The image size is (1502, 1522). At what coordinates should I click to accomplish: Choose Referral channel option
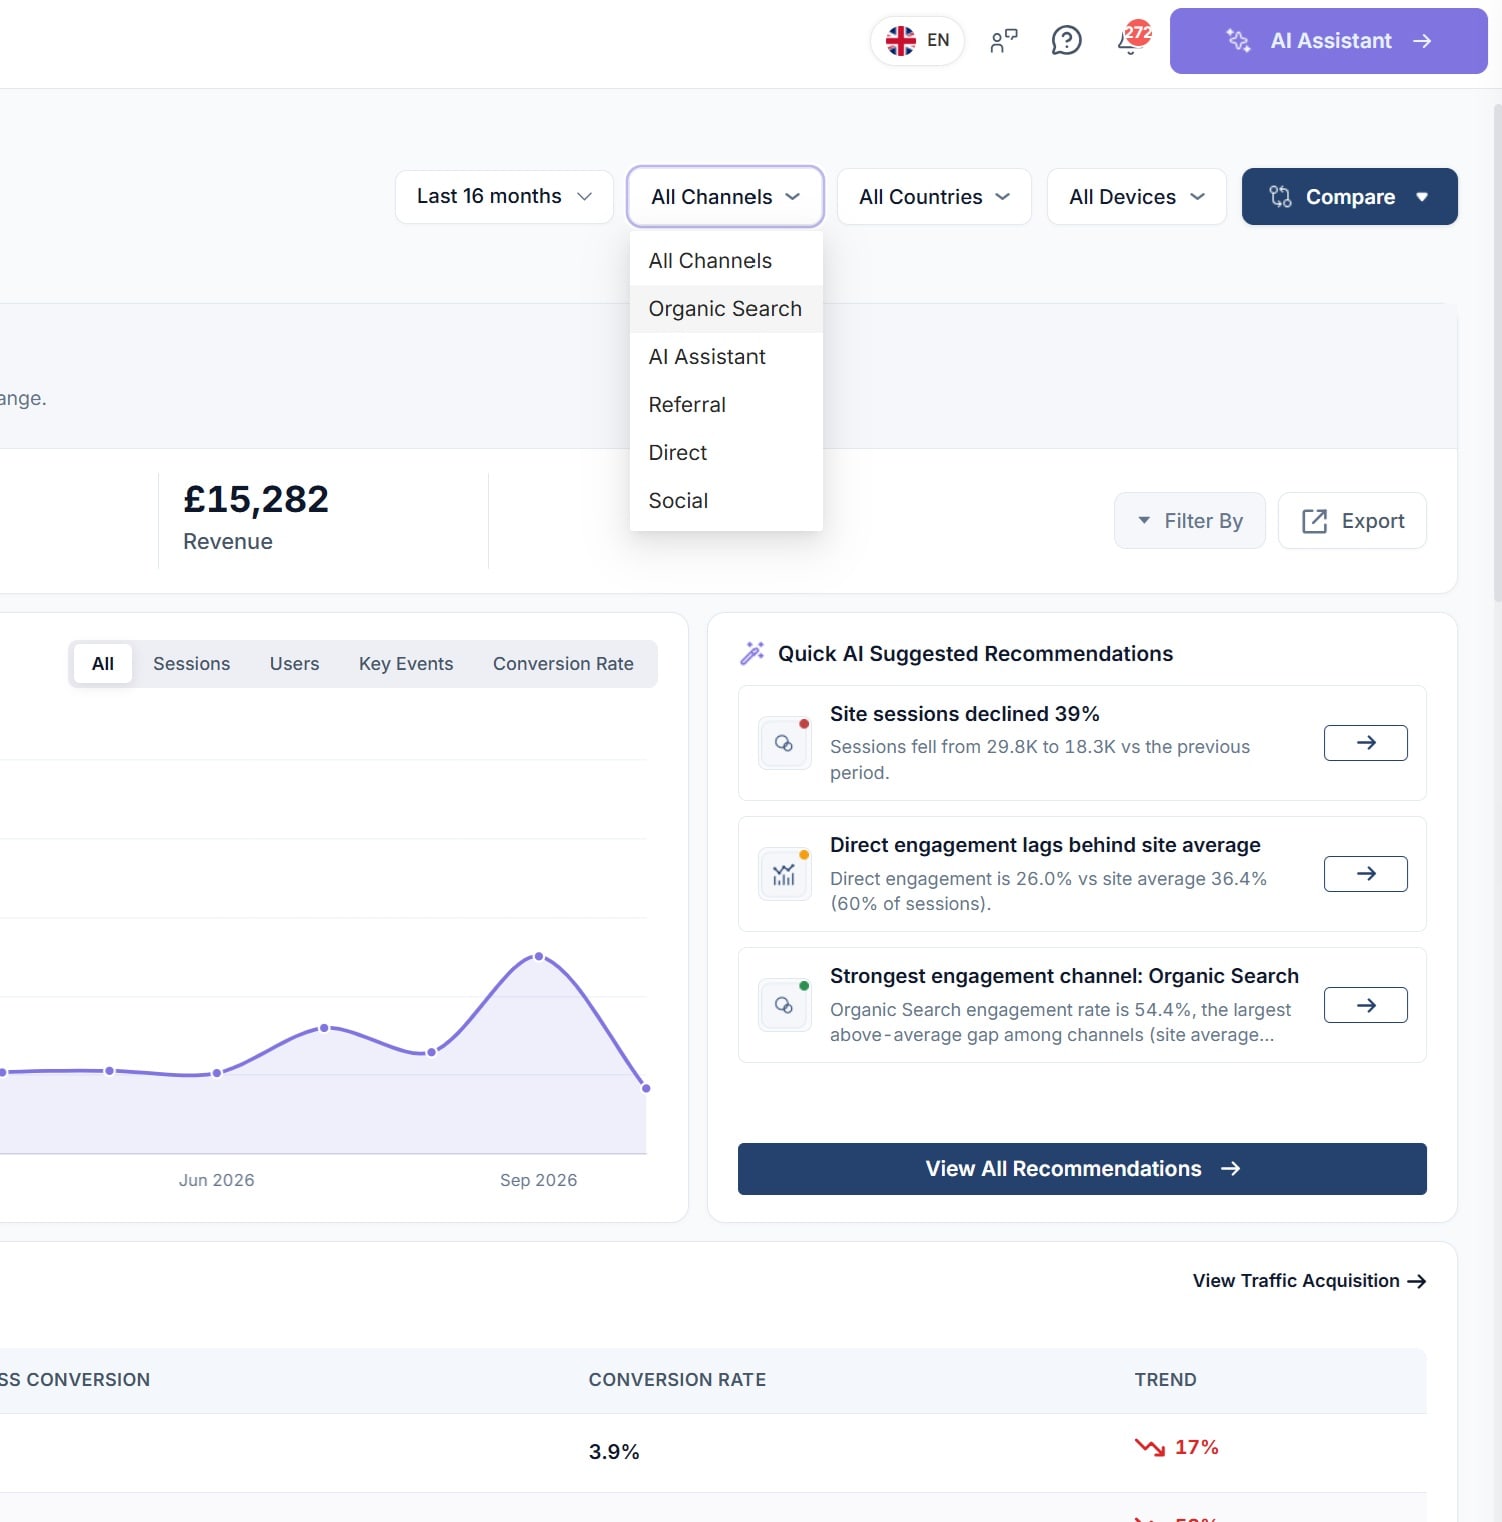click(726, 405)
